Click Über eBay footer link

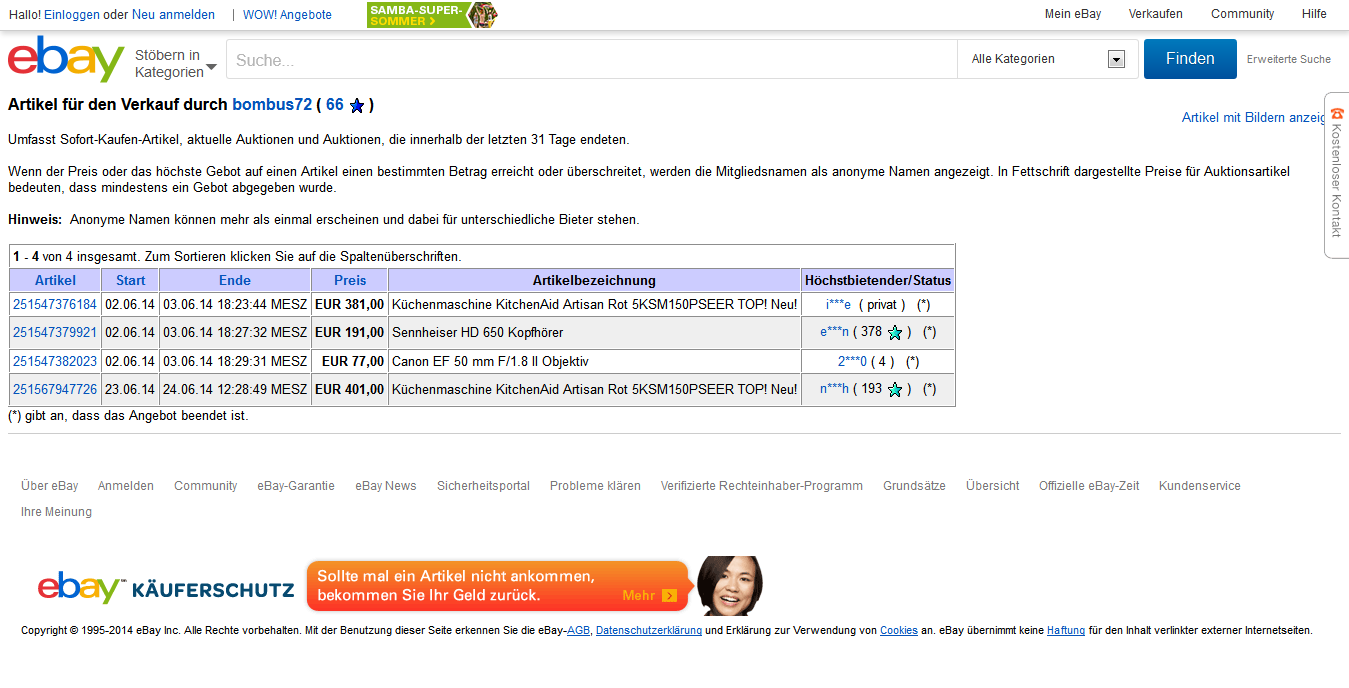pyautogui.click(x=50, y=486)
